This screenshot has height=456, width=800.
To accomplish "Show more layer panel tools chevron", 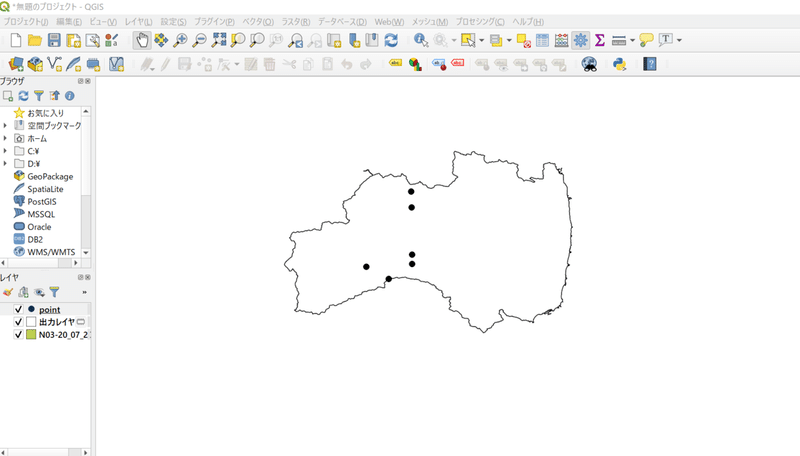I will click(84, 292).
